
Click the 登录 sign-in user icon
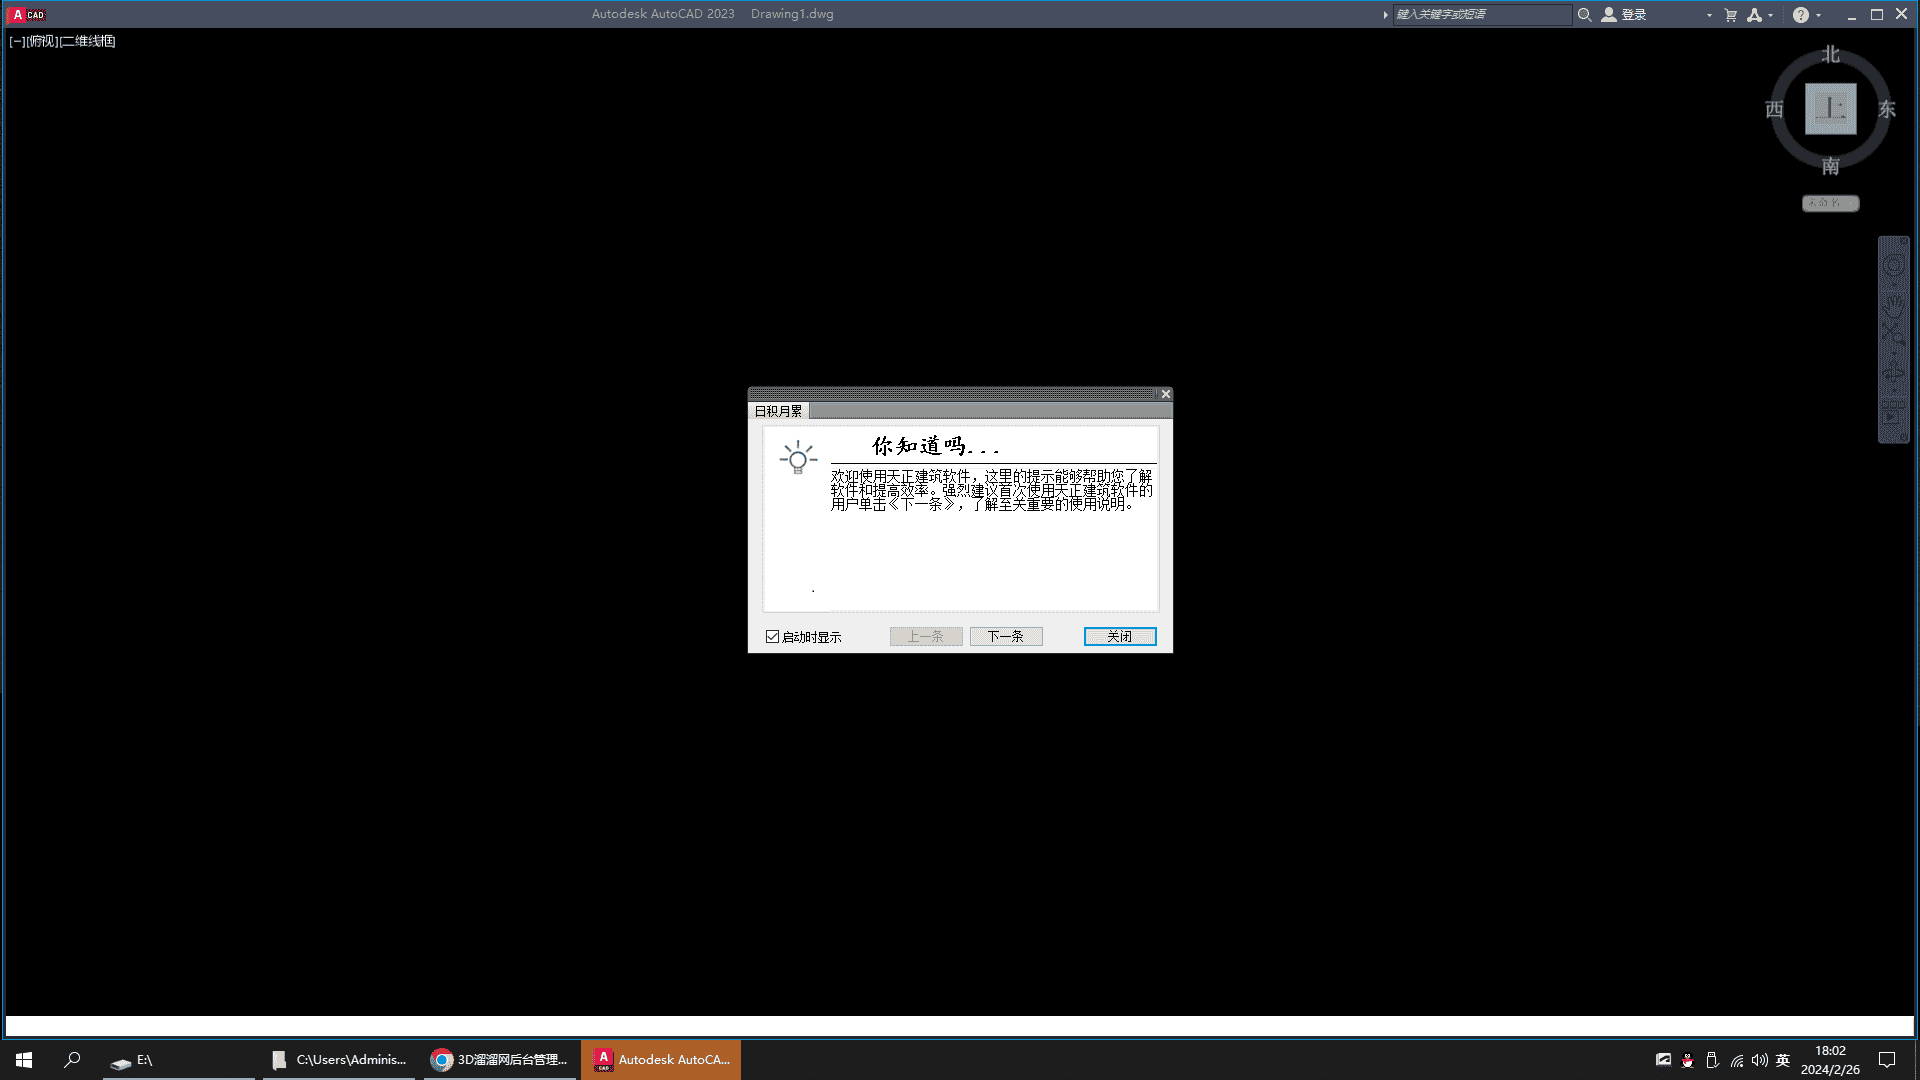[x=1609, y=14]
